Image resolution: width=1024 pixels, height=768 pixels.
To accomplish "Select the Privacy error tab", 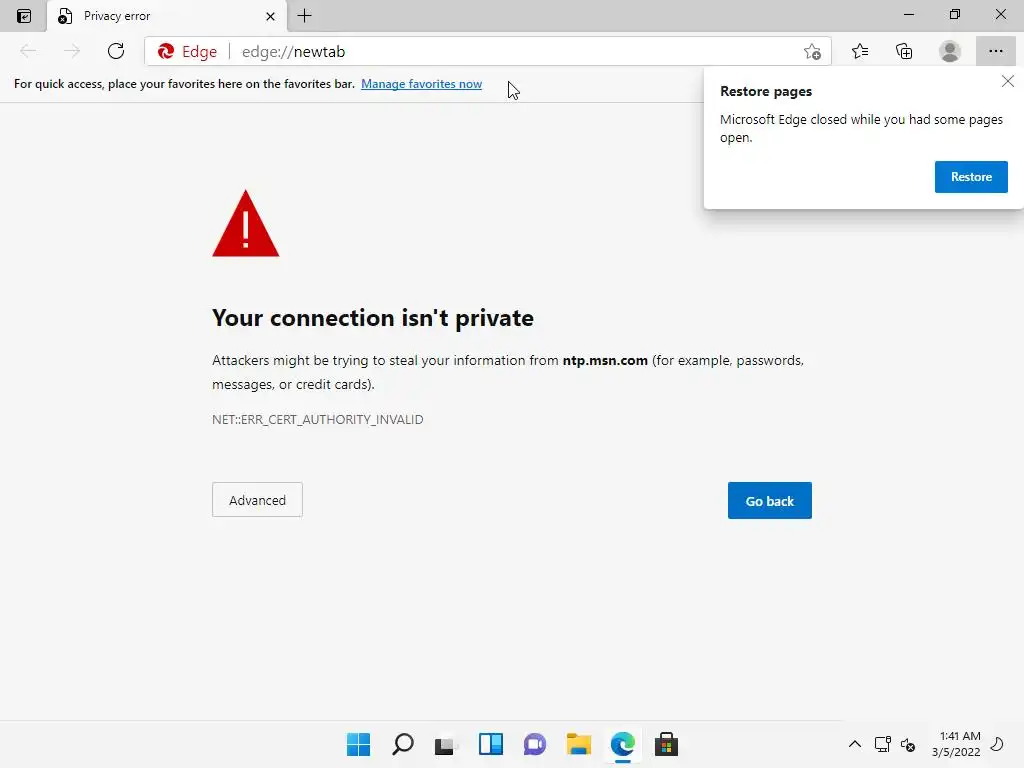I will (167, 16).
